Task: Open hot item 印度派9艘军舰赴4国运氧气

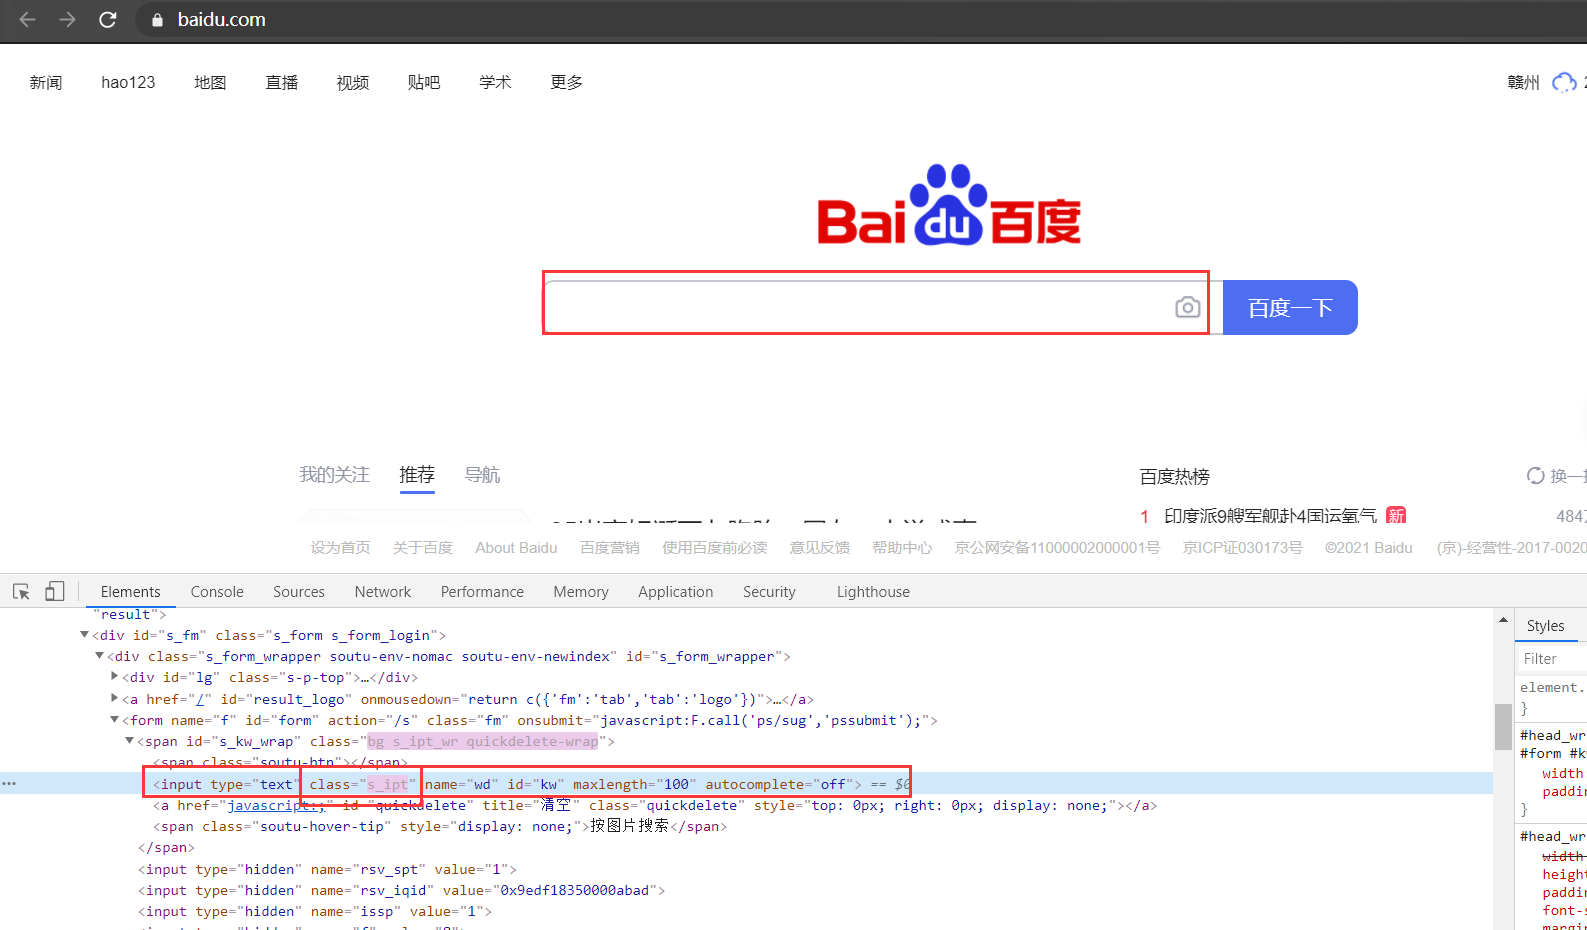Action: (1270, 516)
